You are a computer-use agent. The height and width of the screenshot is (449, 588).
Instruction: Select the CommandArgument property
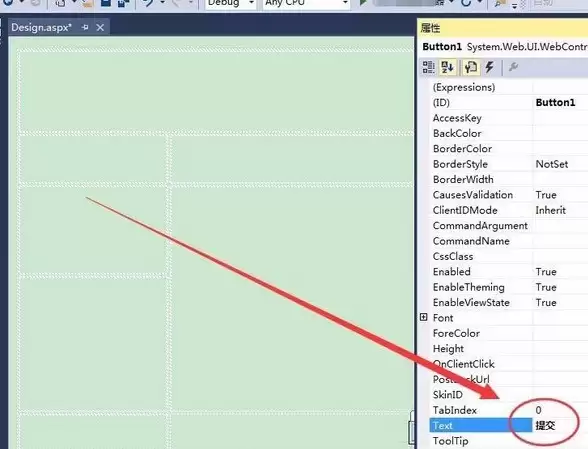click(x=480, y=225)
